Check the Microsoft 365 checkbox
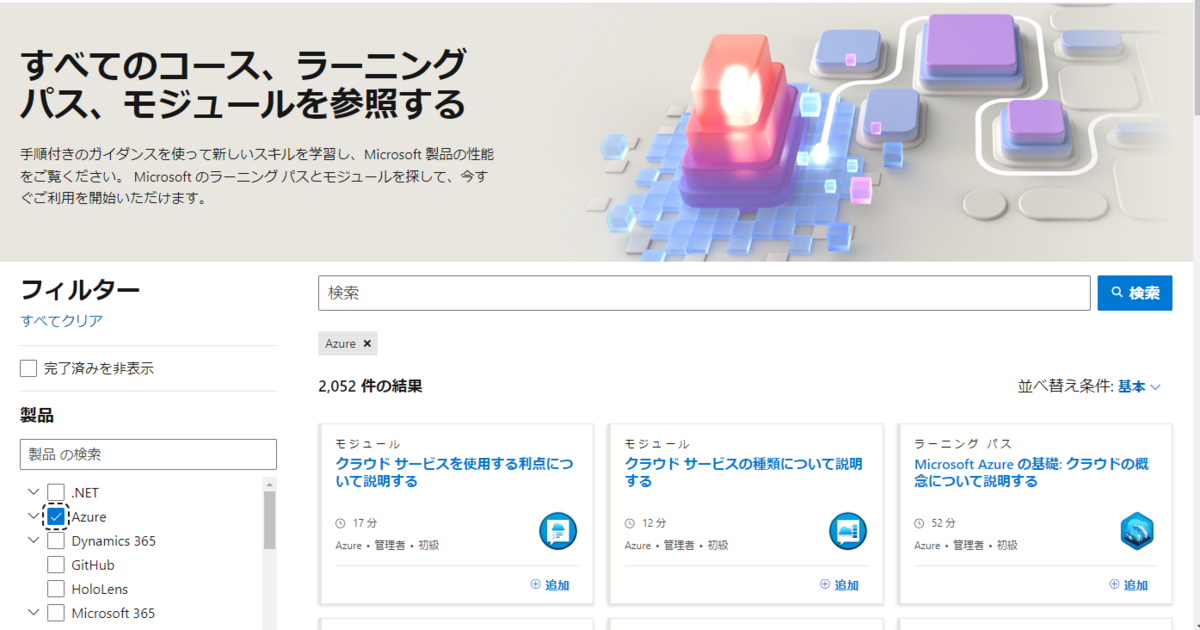Viewport: 1200px width, 630px height. tap(56, 613)
